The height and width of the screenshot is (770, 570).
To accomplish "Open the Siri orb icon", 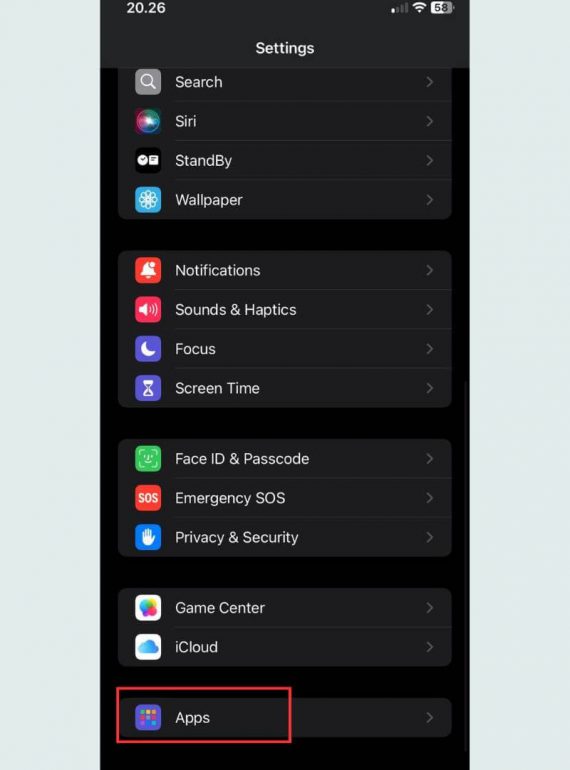I will point(148,121).
